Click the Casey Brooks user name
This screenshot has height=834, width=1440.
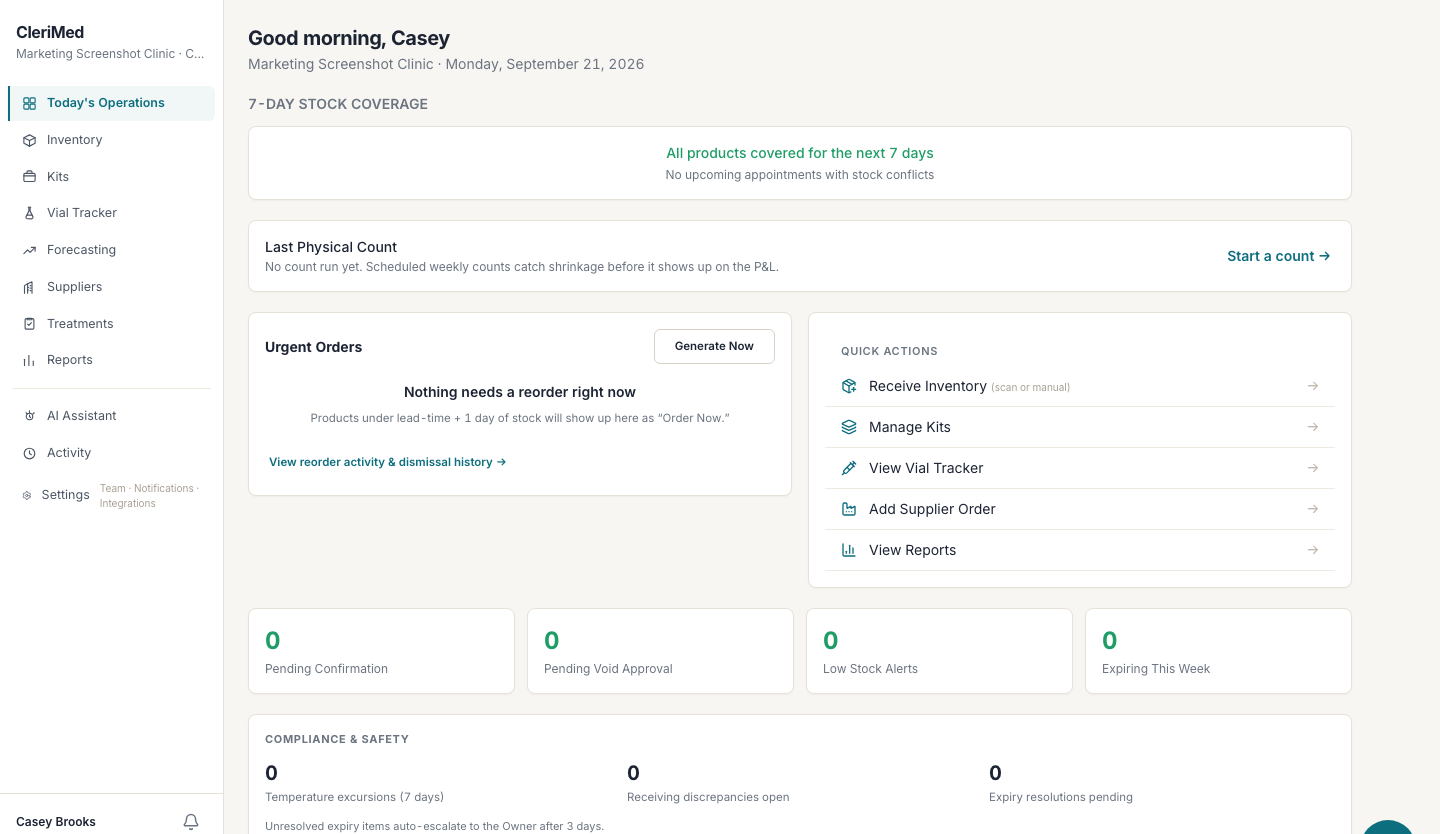(56, 822)
